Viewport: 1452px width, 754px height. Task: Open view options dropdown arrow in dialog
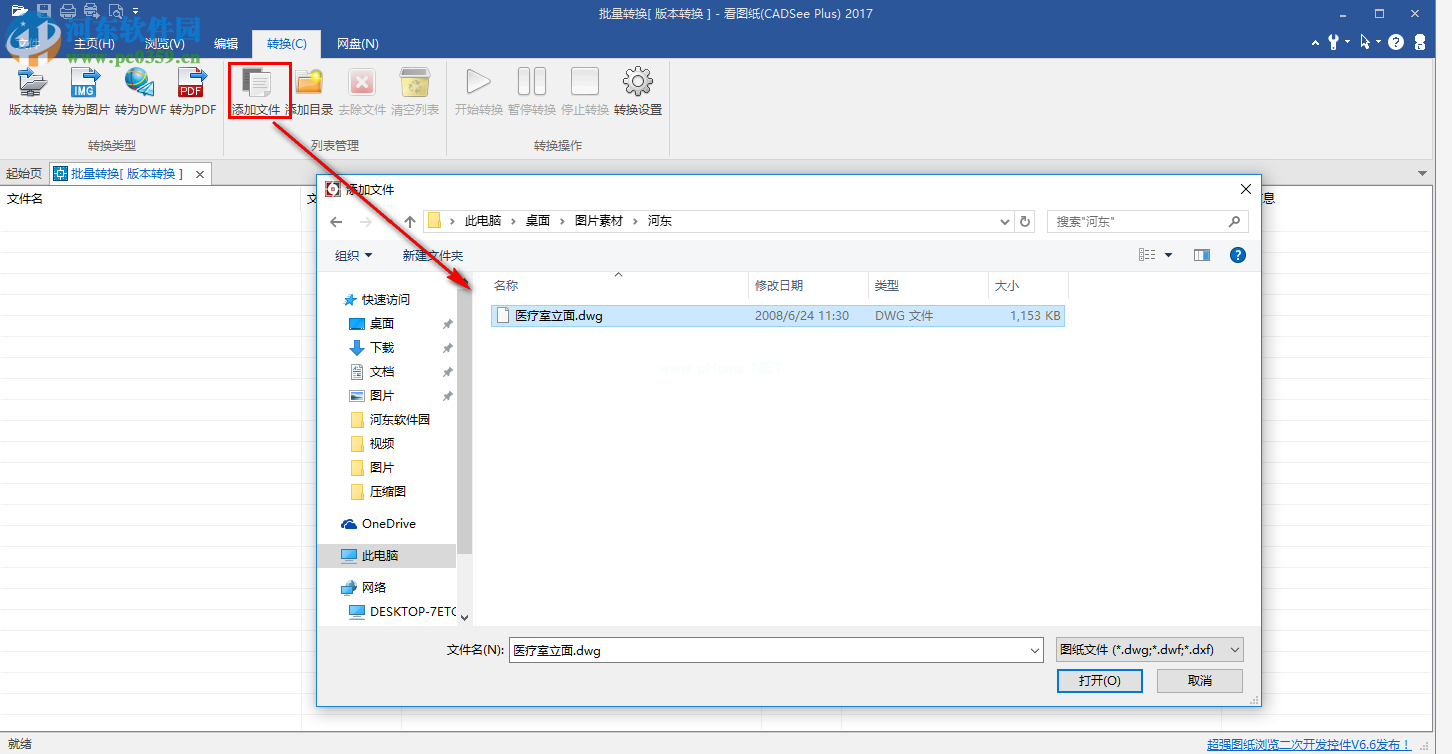(1168, 255)
